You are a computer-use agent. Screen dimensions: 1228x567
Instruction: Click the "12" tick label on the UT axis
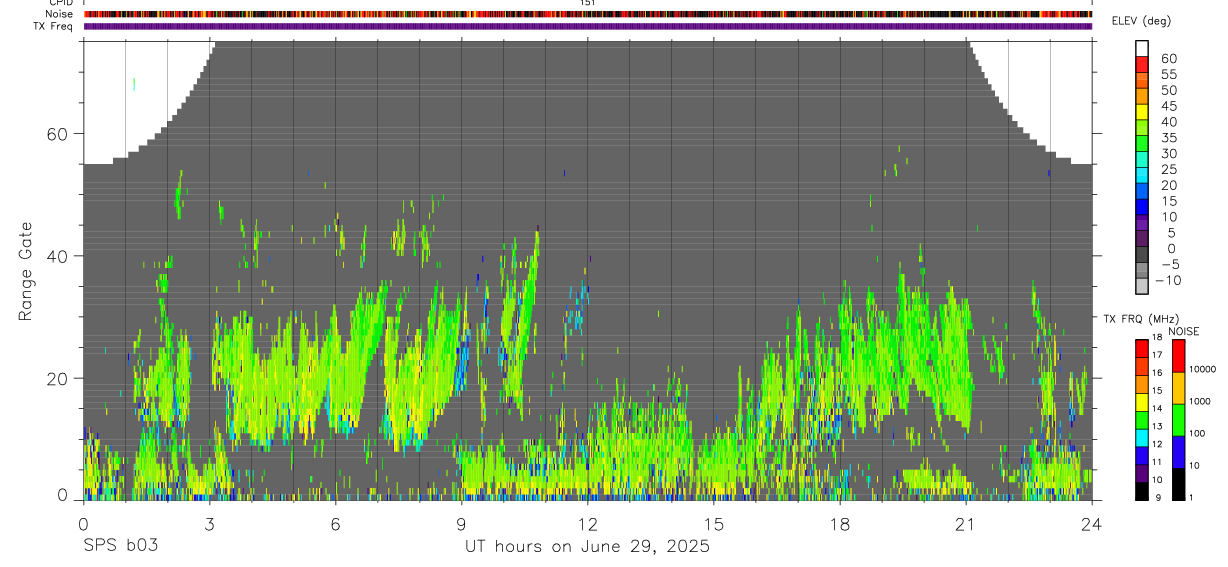pyautogui.click(x=587, y=524)
